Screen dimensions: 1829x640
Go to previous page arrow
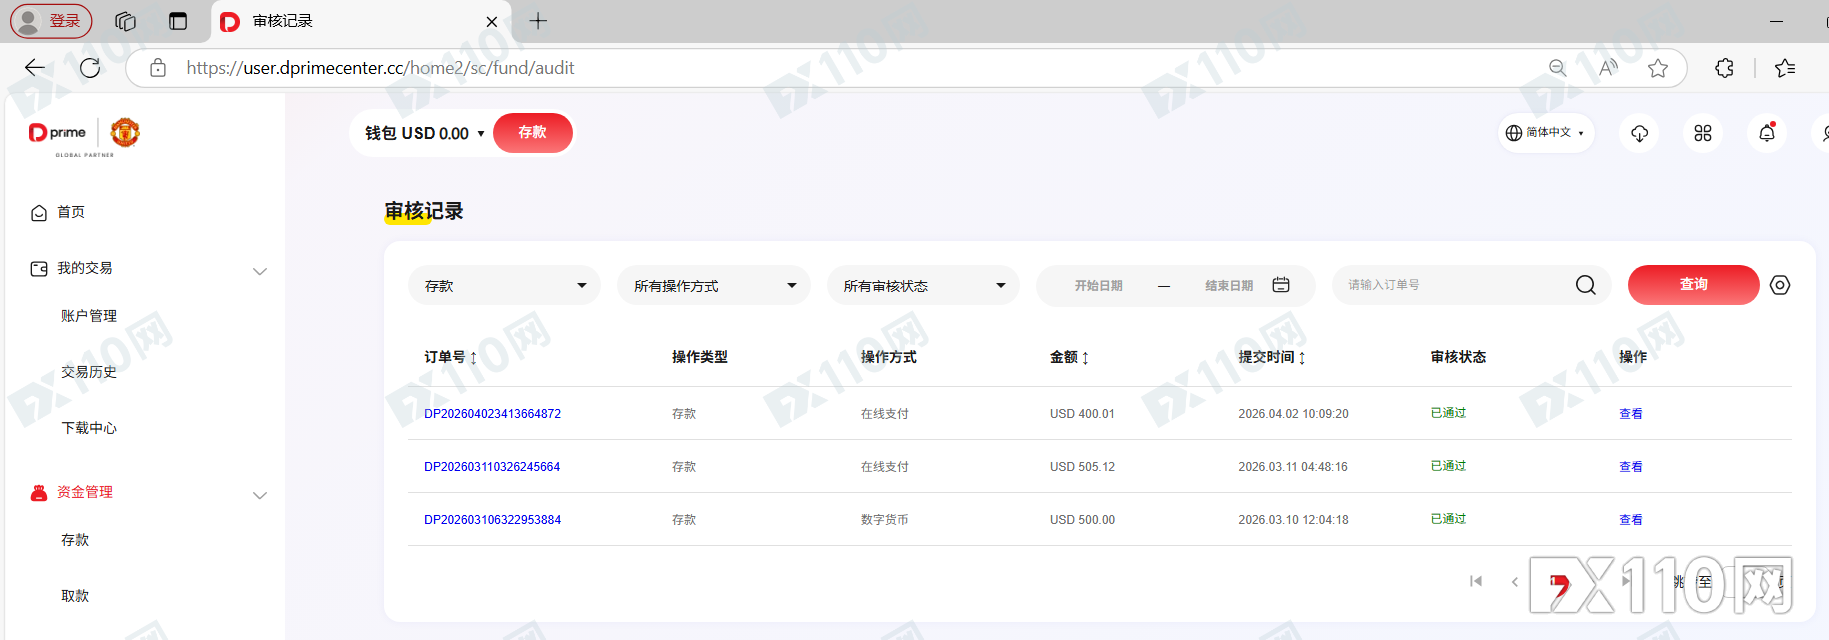[1515, 581]
